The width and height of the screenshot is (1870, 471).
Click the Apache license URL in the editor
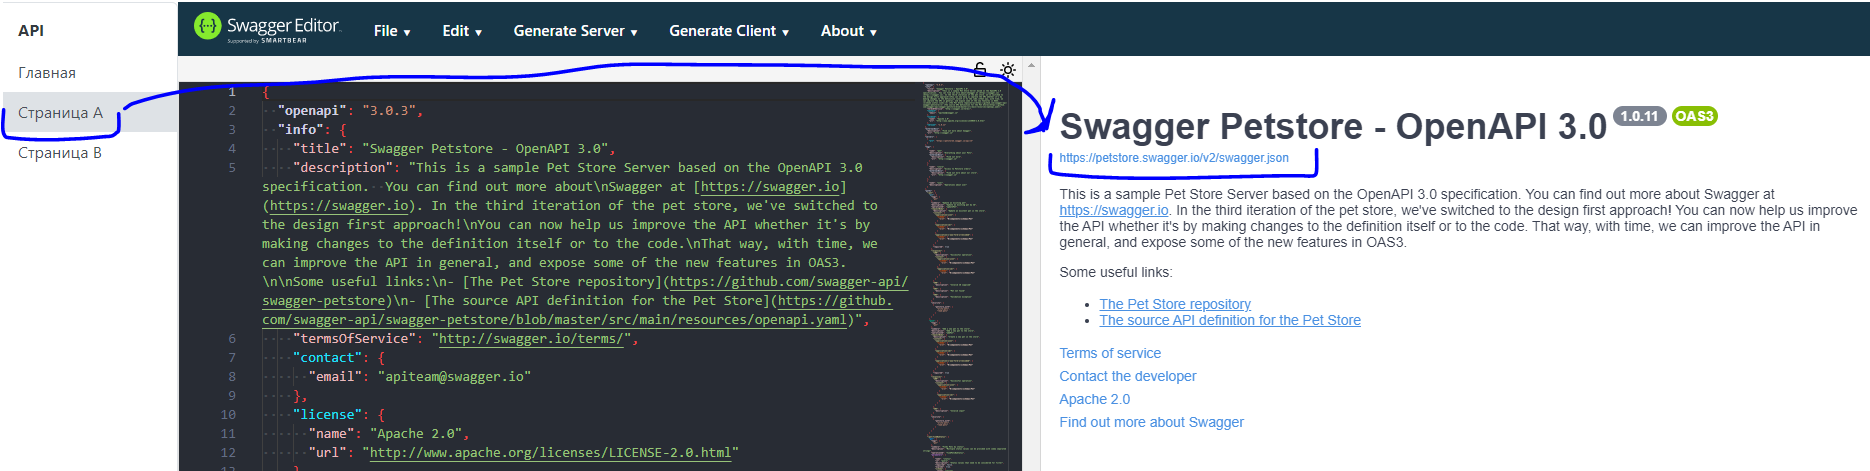550,453
